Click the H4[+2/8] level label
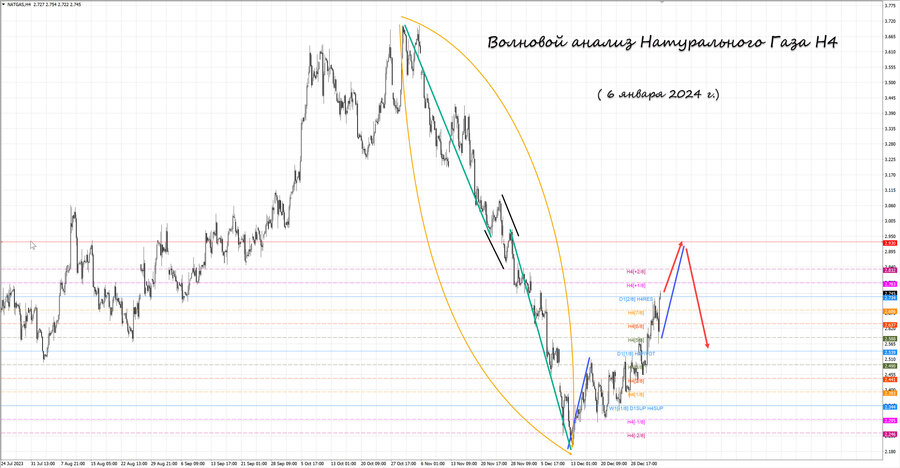The image size is (900, 468). point(636,271)
